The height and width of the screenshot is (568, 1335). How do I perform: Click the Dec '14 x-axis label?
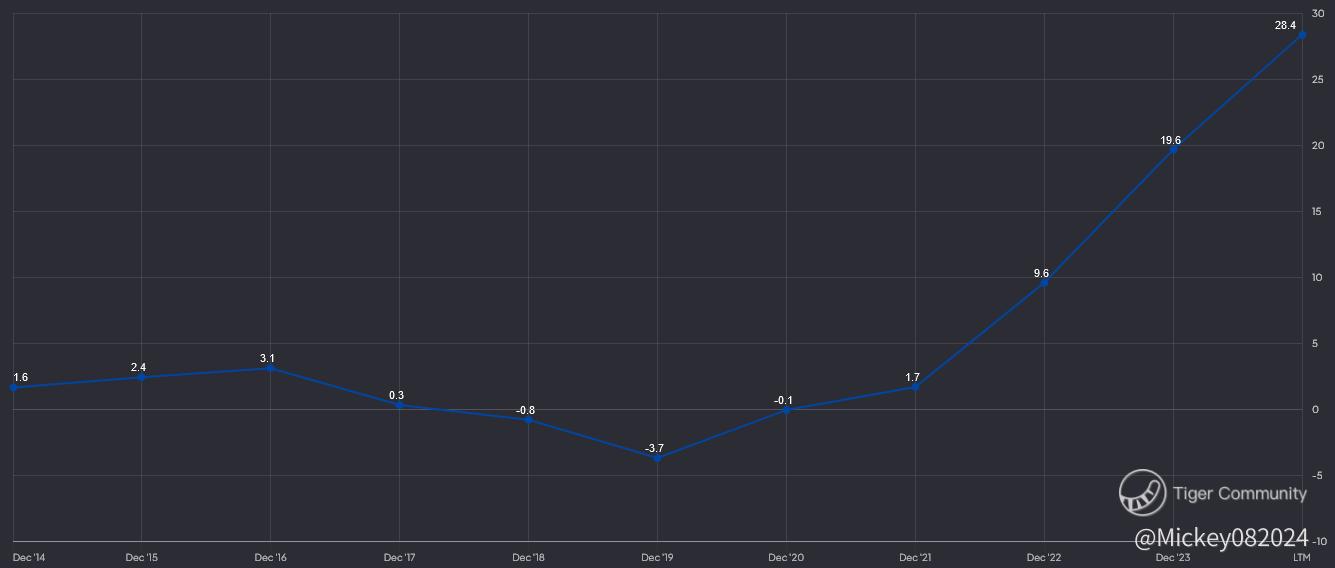(x=29, y=557)
